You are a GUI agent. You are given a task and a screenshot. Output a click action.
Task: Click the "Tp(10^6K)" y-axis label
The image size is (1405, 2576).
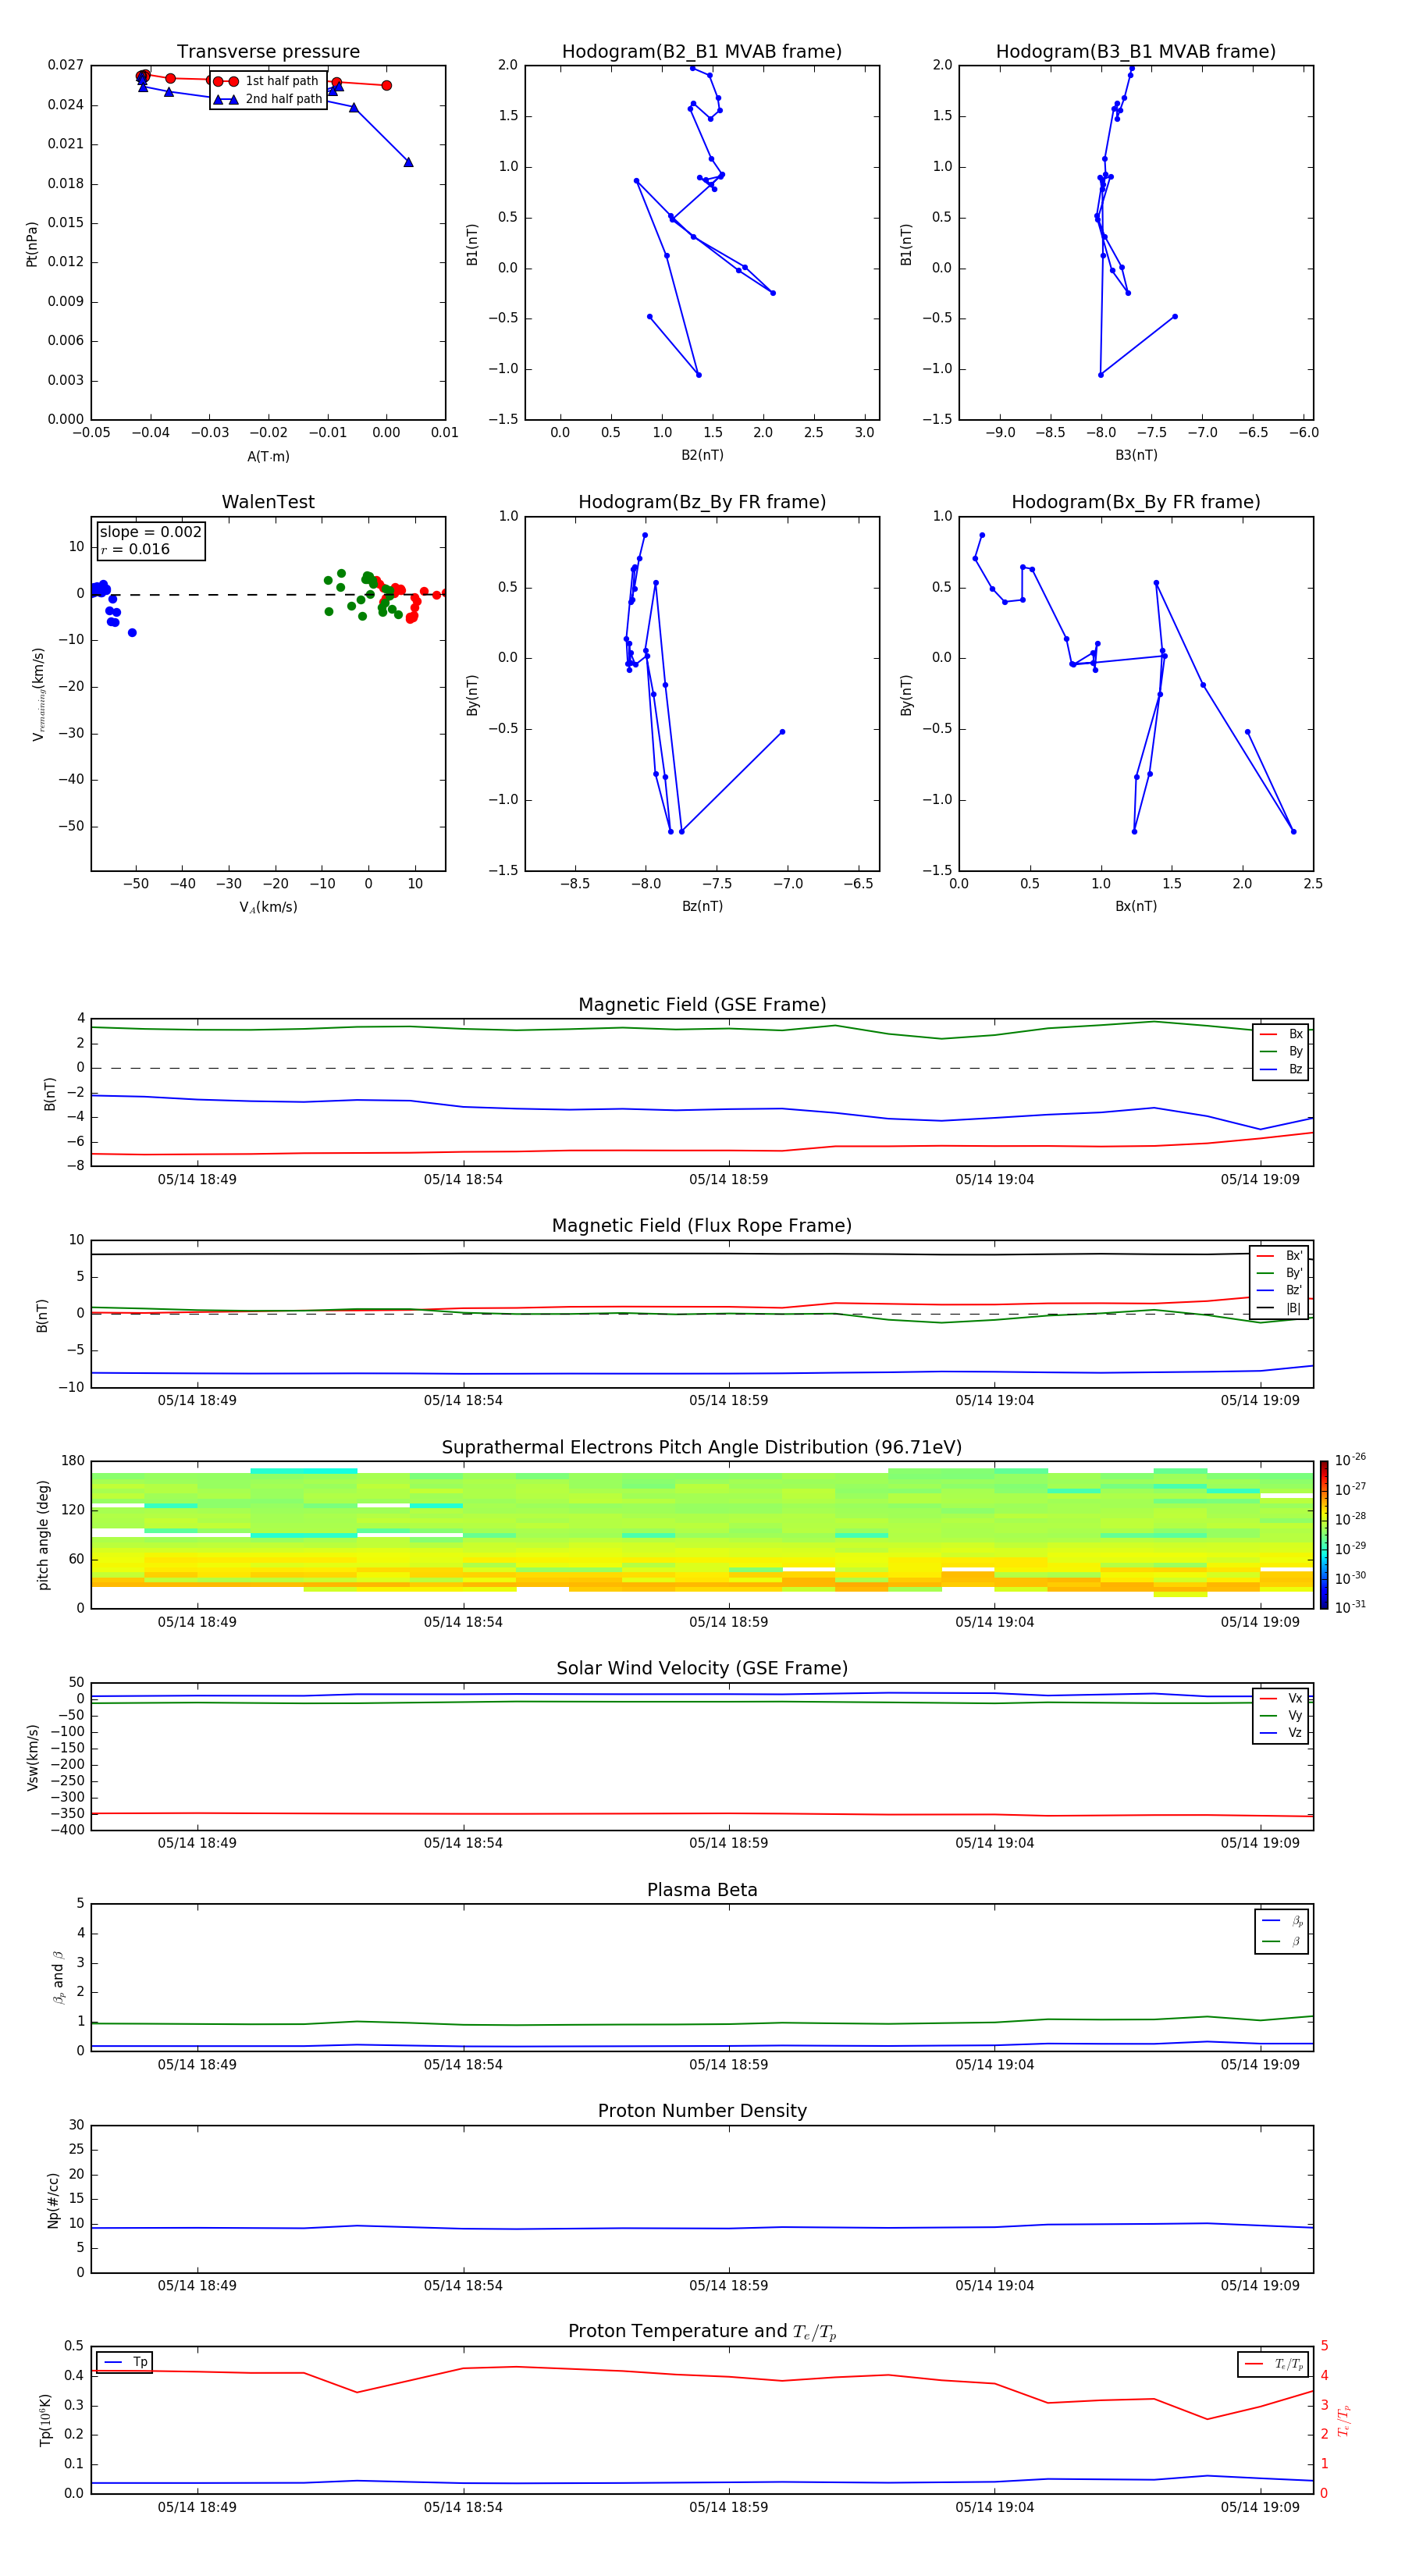[45, 2420]
